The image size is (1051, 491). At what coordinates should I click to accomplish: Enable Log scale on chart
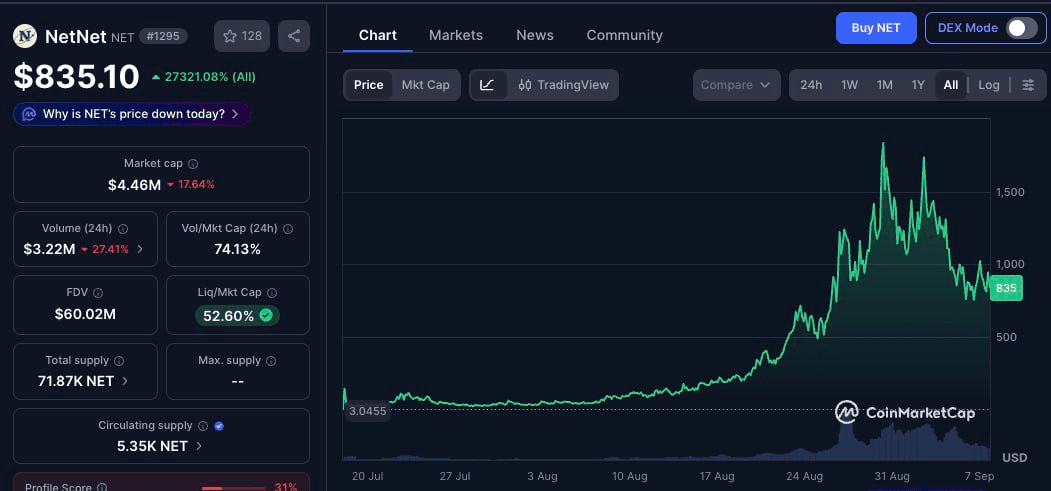[x=989, y=85]
